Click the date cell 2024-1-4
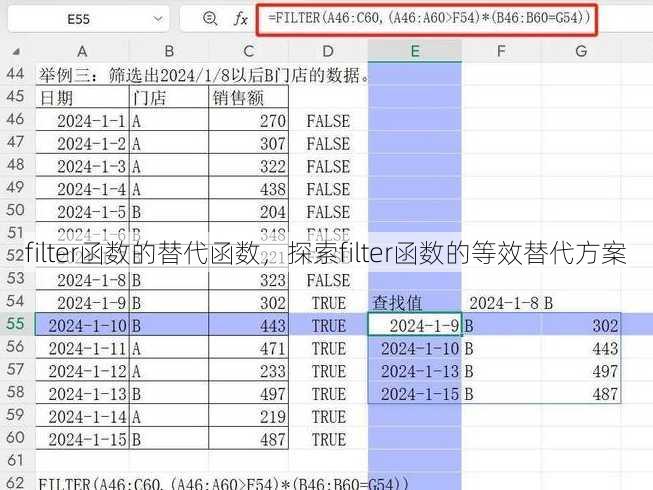653x490 pixels. [x=82, y=189]
